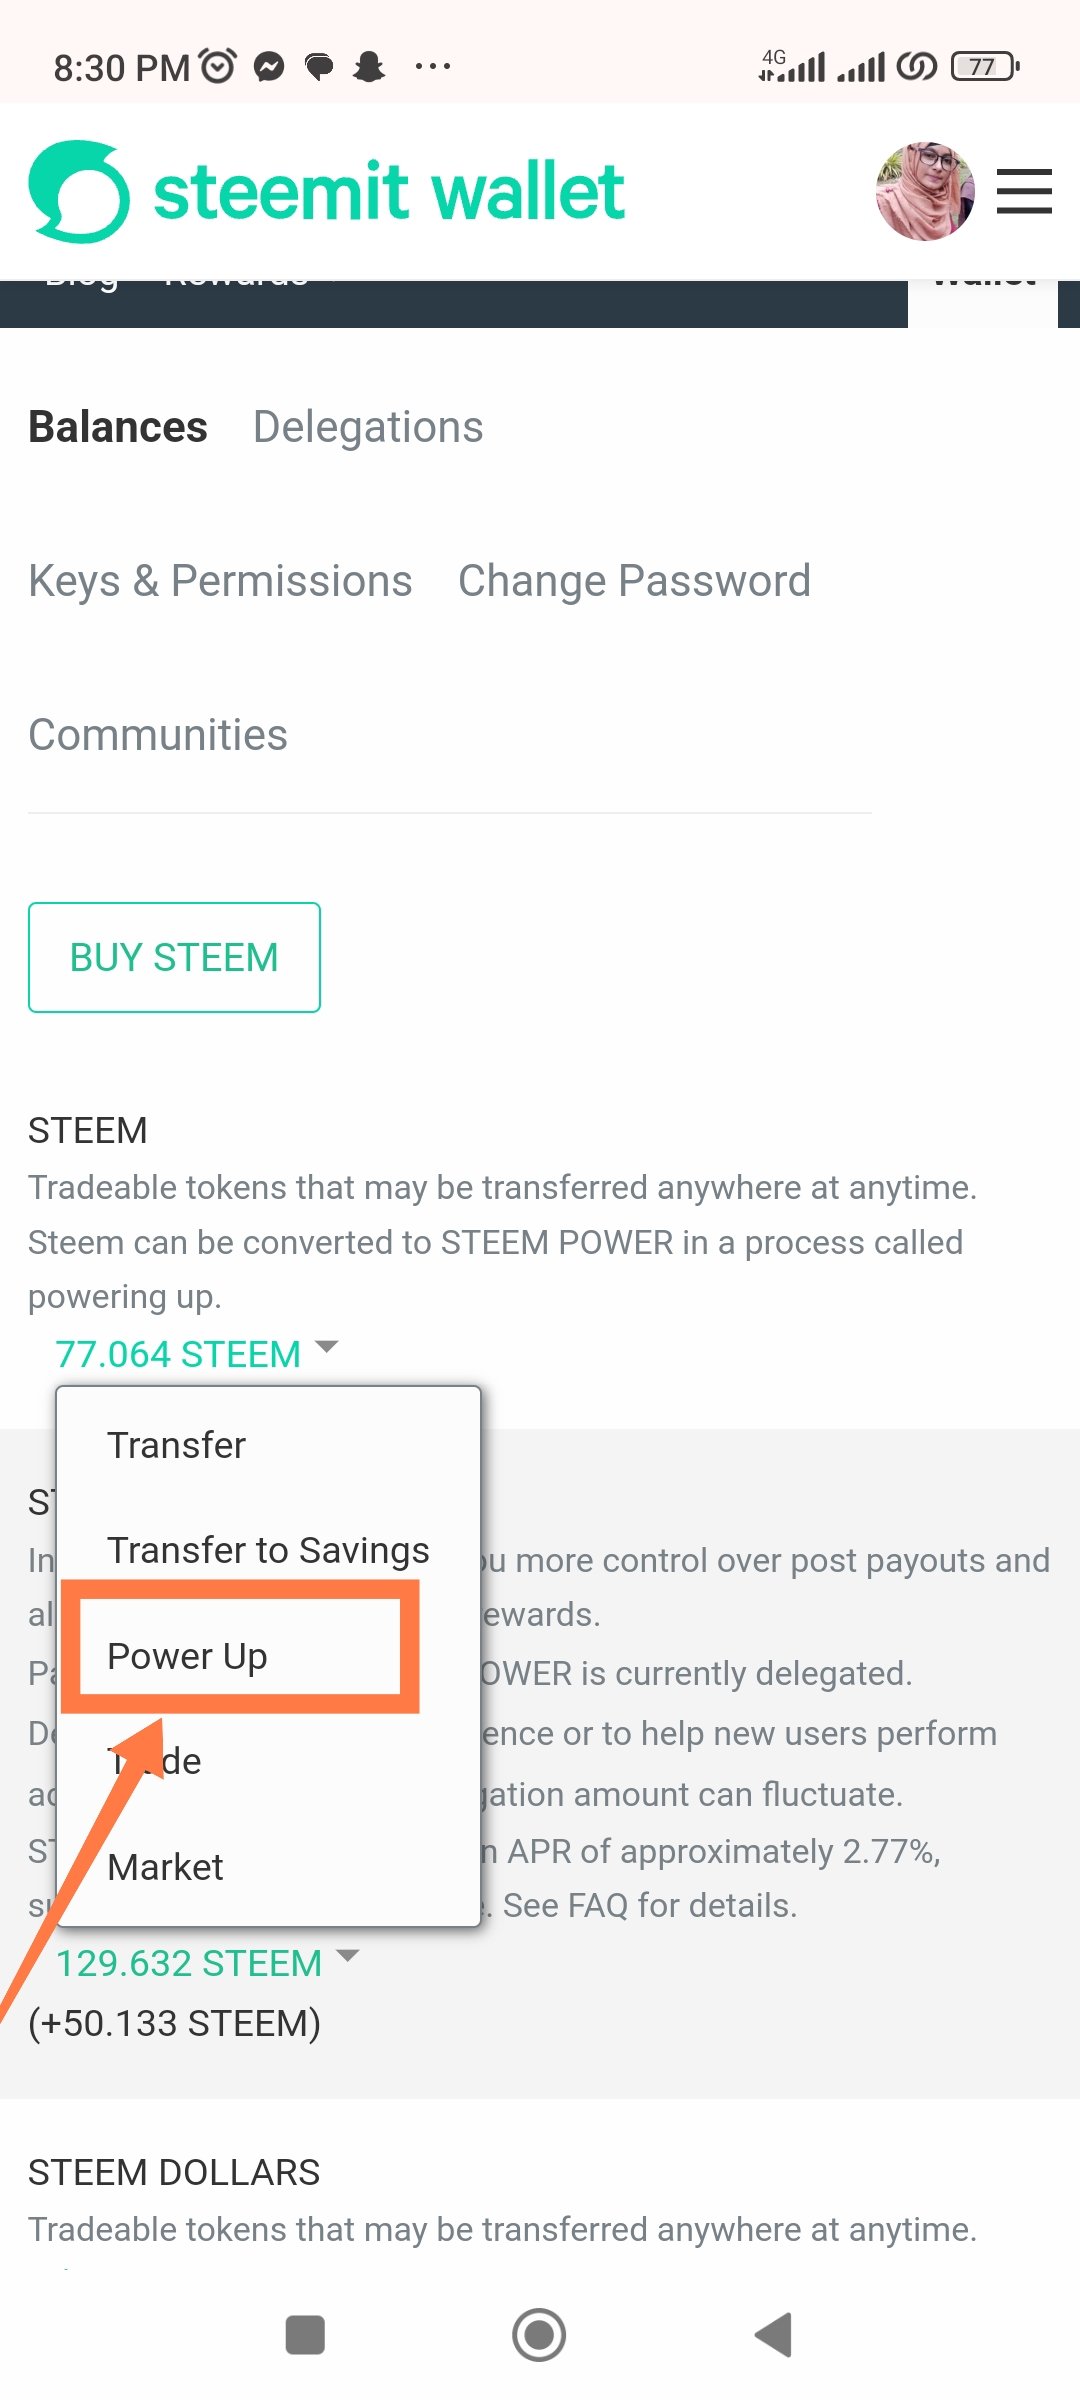1080x2400 pixels.
Task: Choose Market from the dropdown menu
Action: (x=165, y=1867)
